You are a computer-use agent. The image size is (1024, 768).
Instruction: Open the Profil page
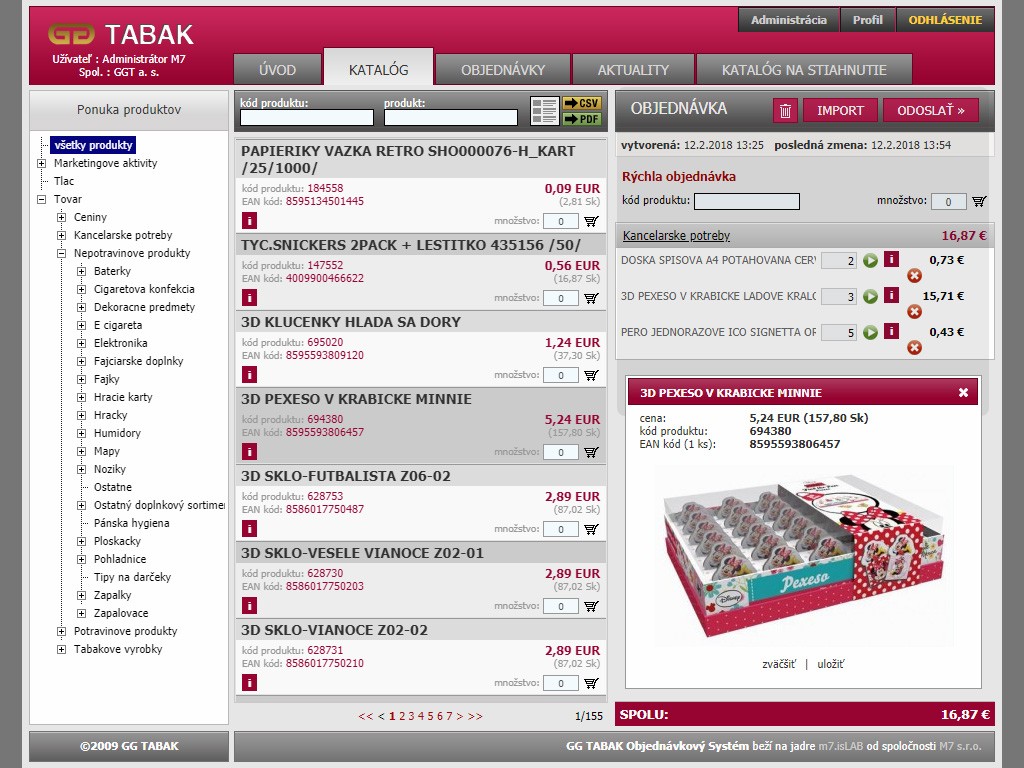point(867,20)
